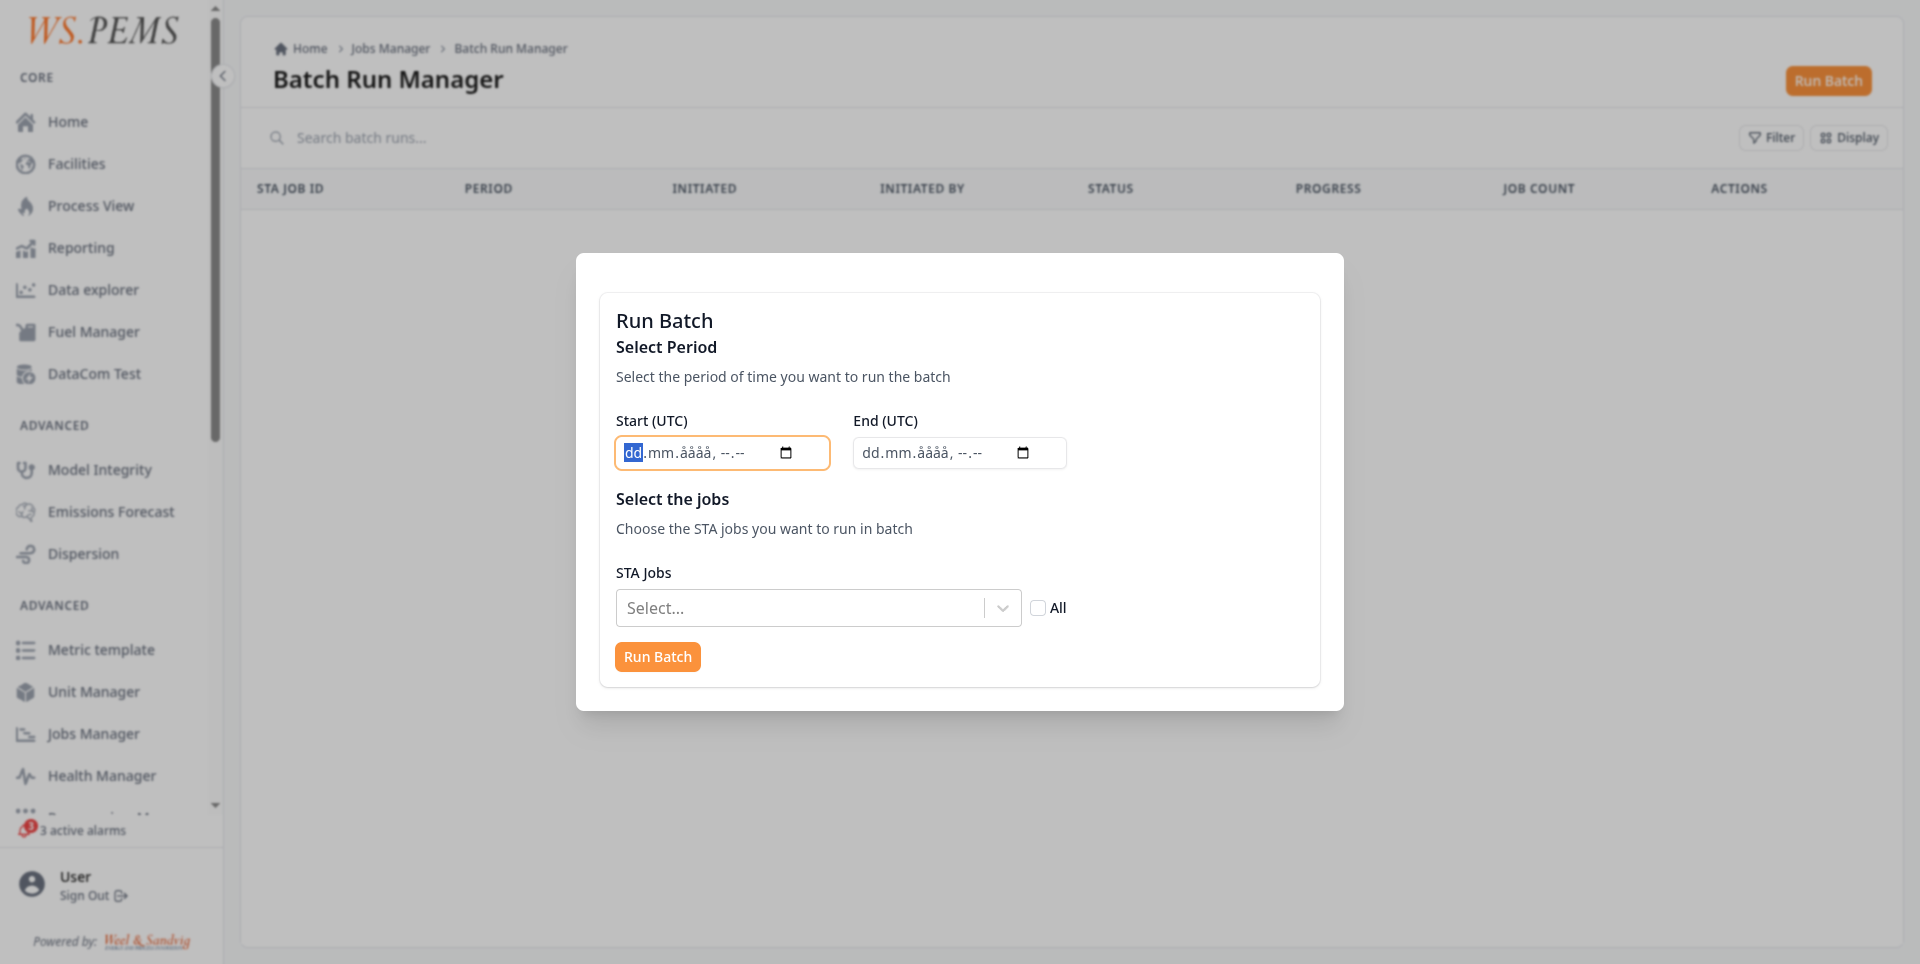Click the Emissions Forecast icon
This screenshot has height=964, width=1920.
26,512
